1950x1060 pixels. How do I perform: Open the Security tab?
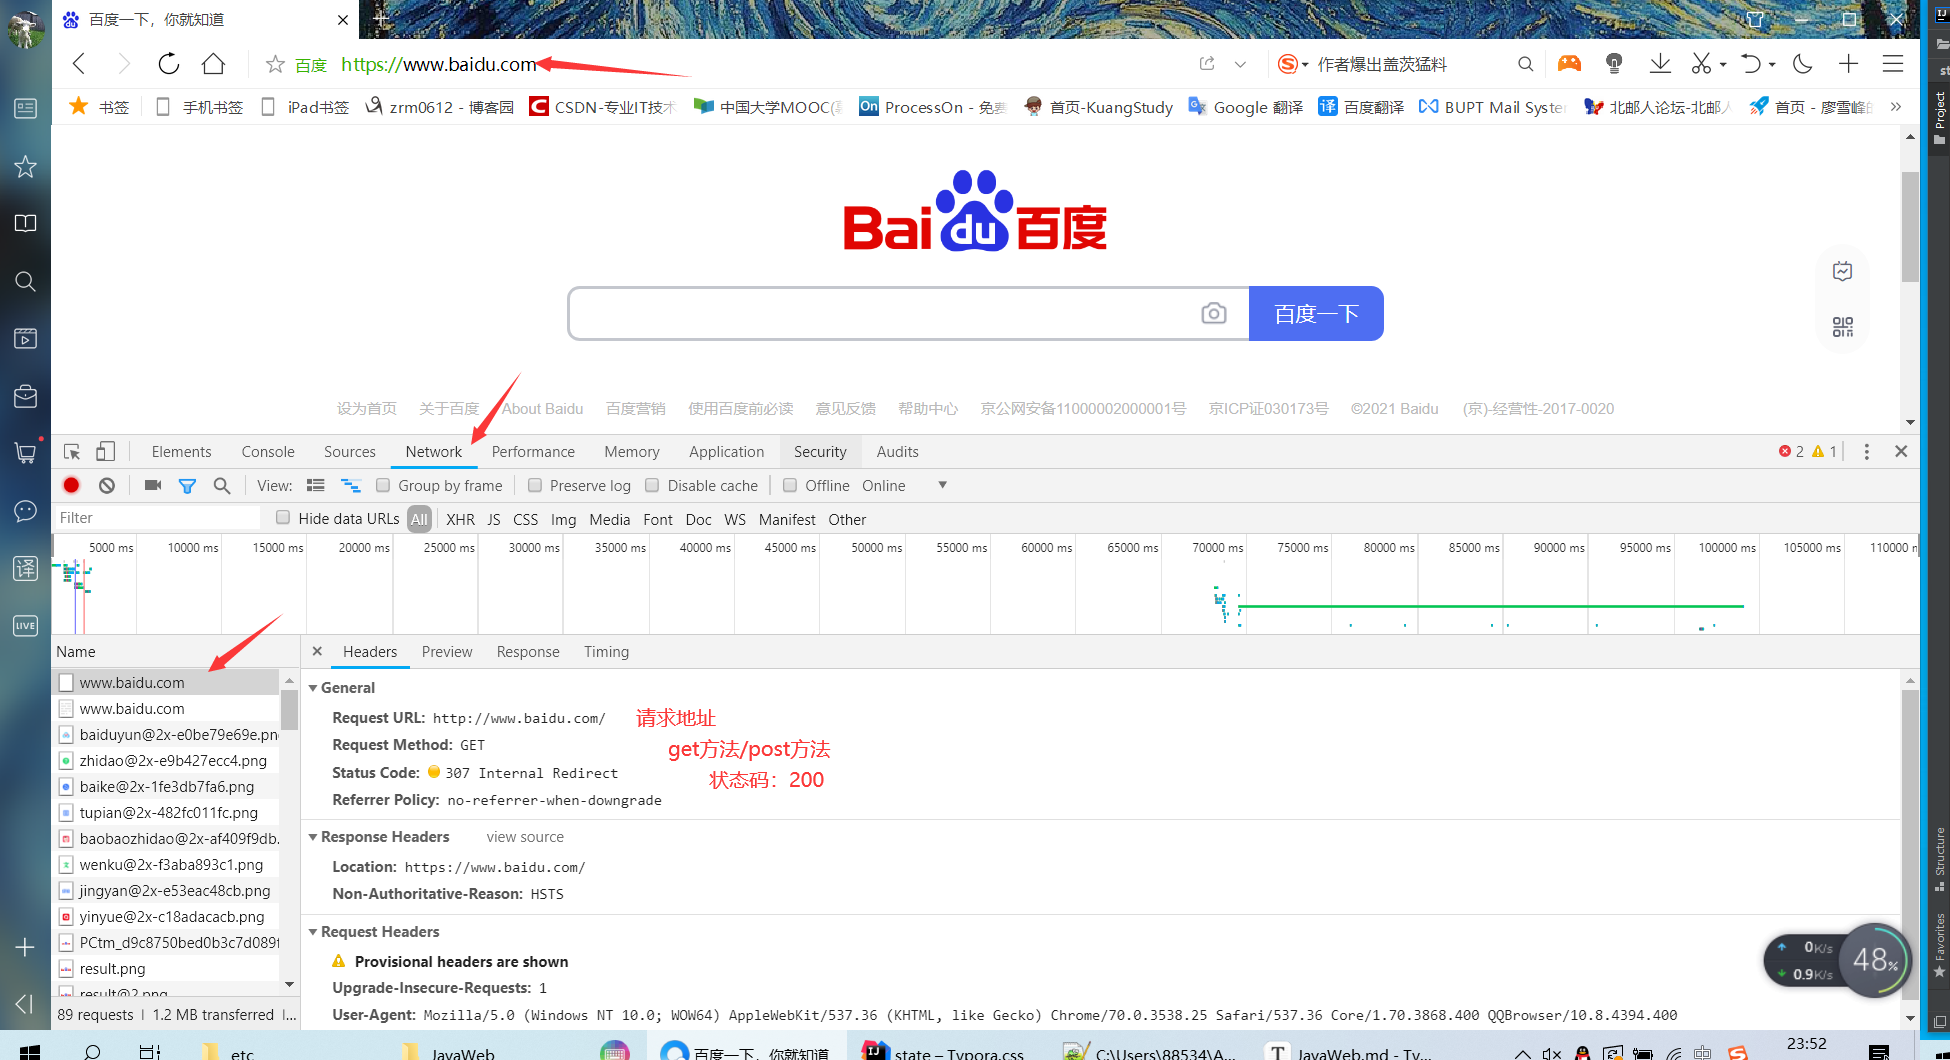coord(820,452)
